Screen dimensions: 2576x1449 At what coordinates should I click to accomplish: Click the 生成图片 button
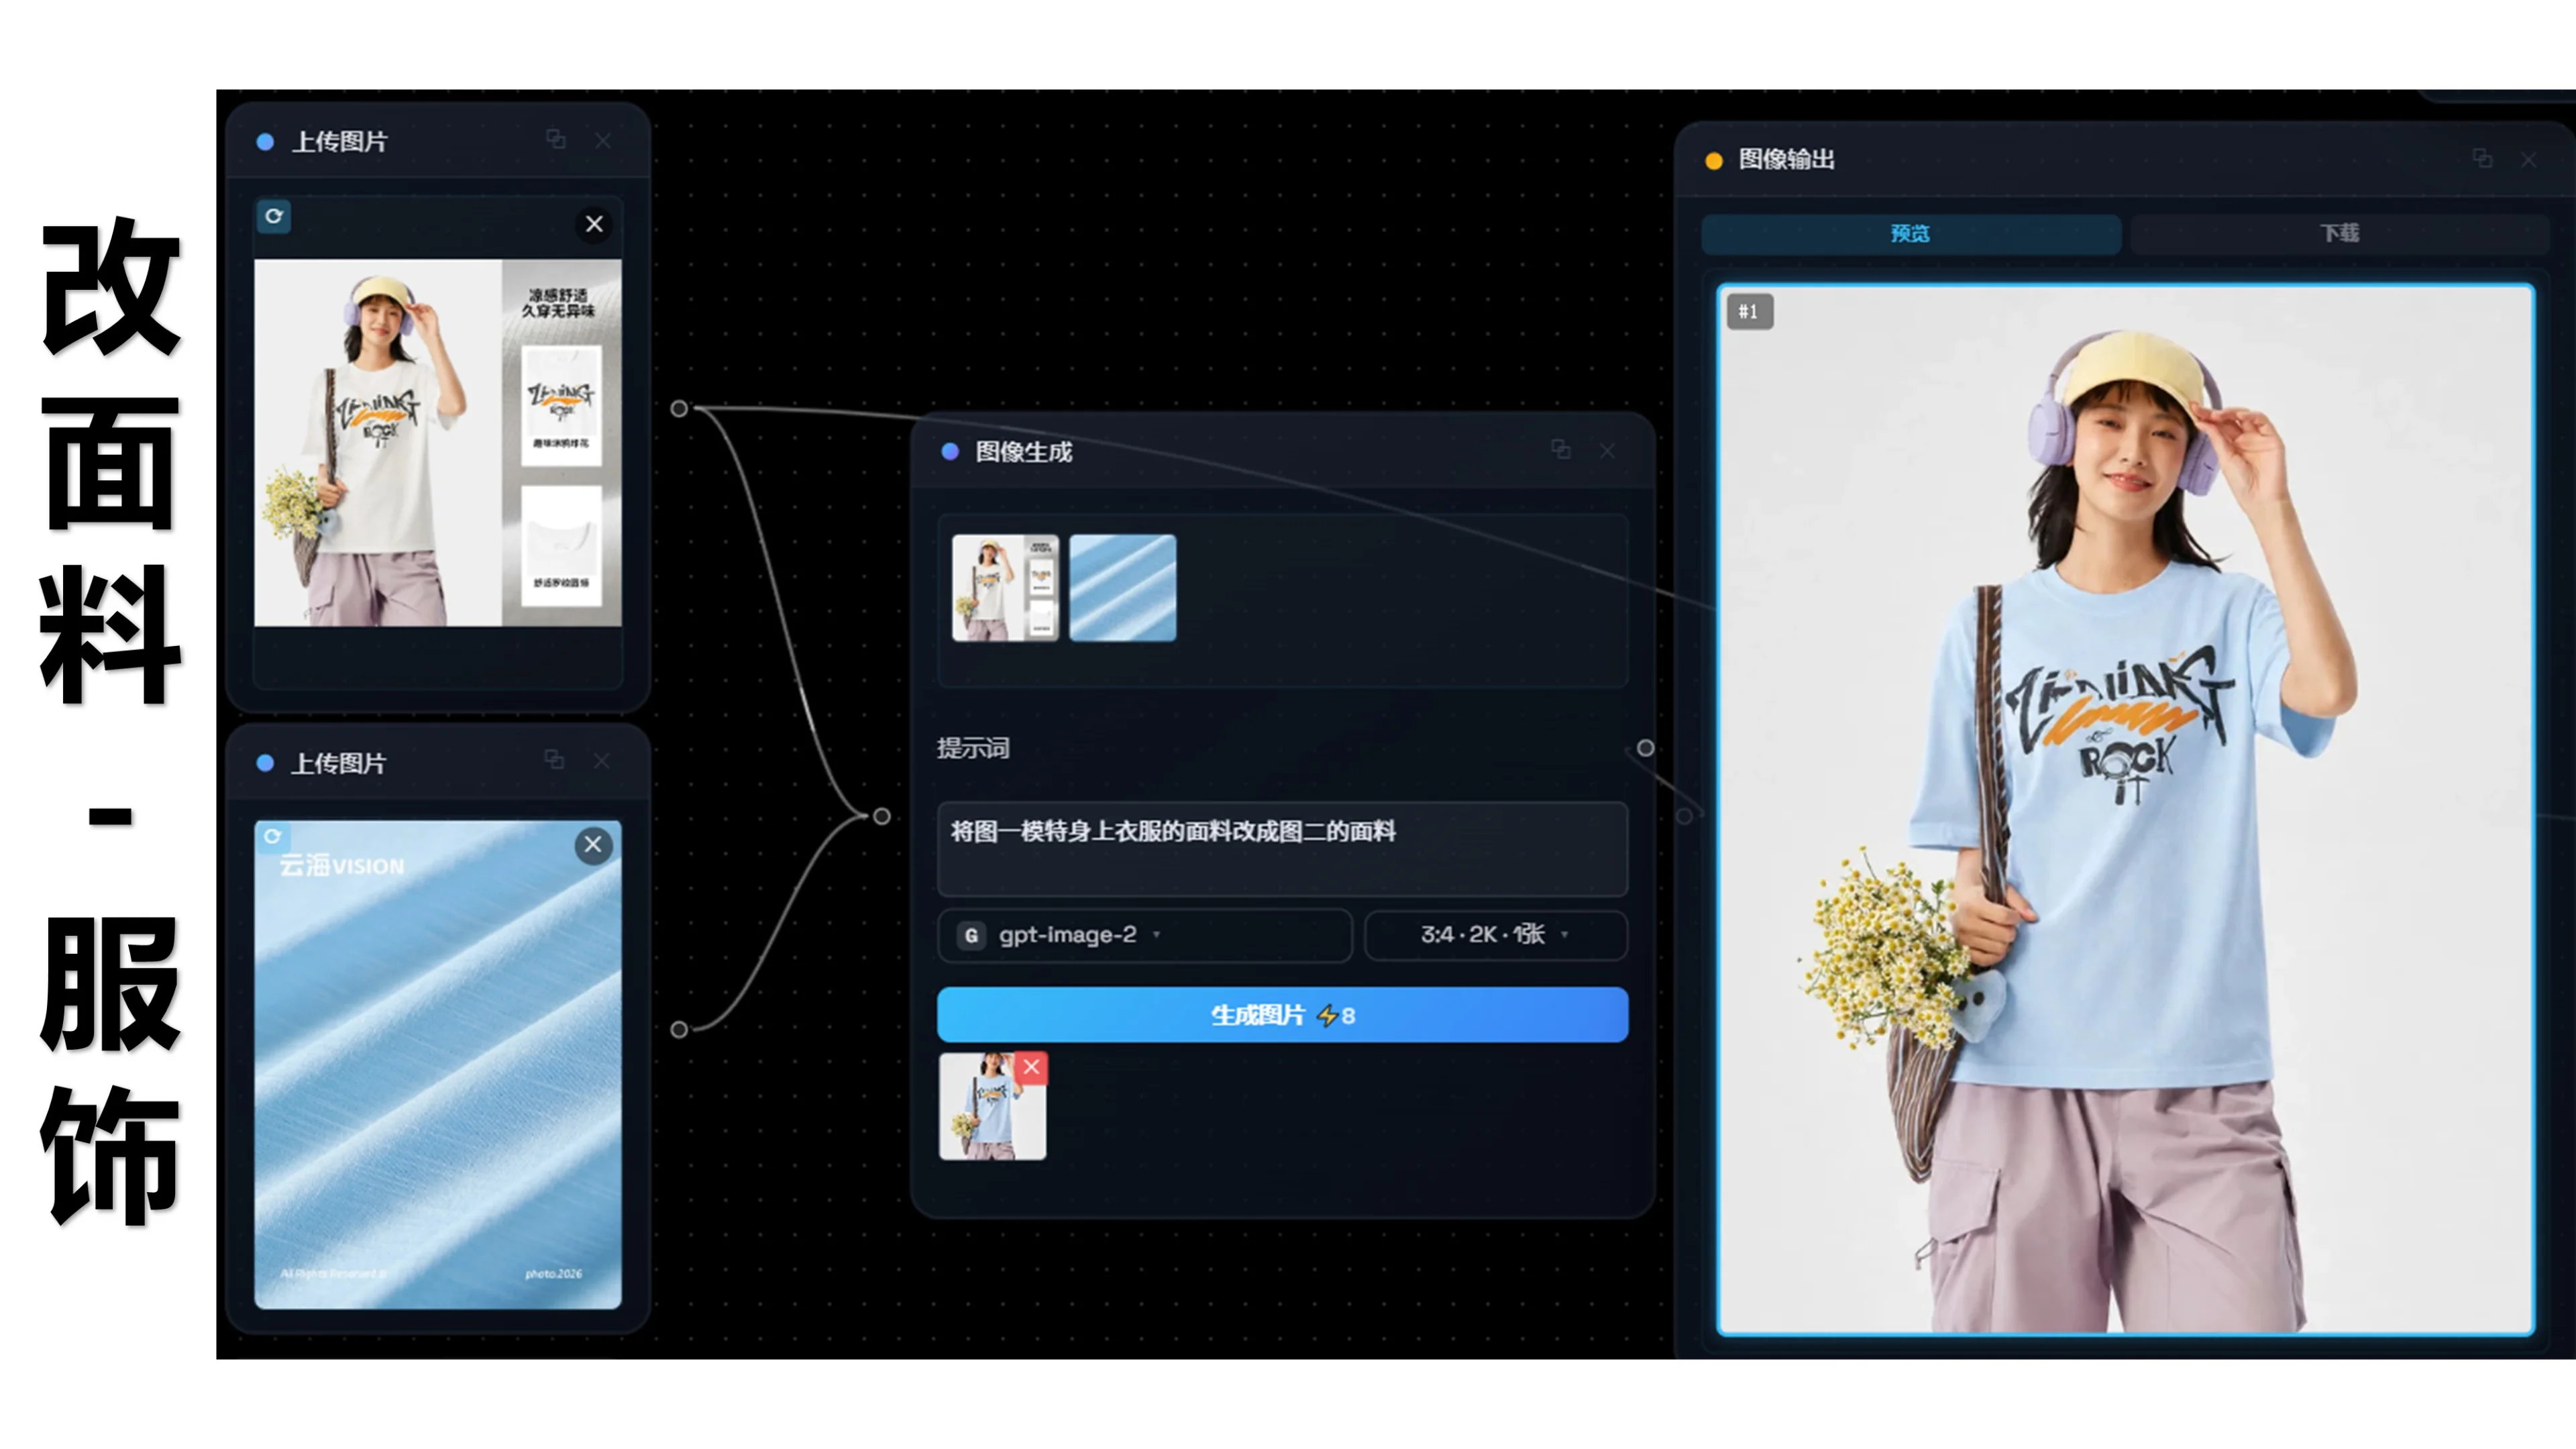[x=1282, y=1015]
